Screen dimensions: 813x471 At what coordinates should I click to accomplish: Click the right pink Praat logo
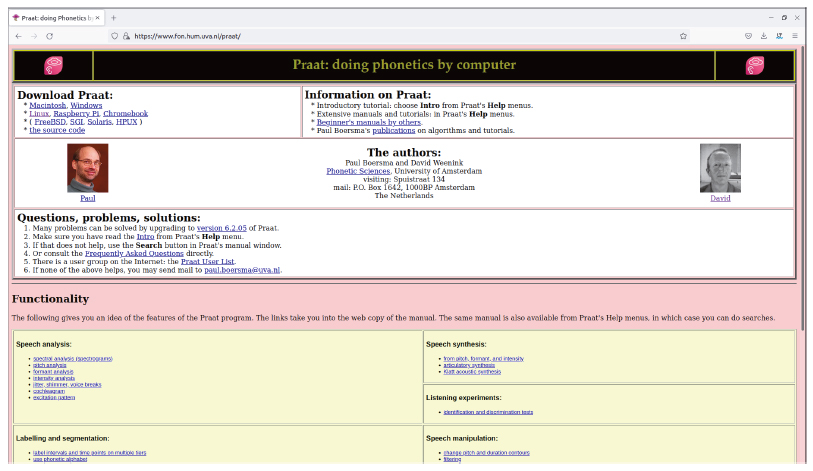[x=755, y=66]
